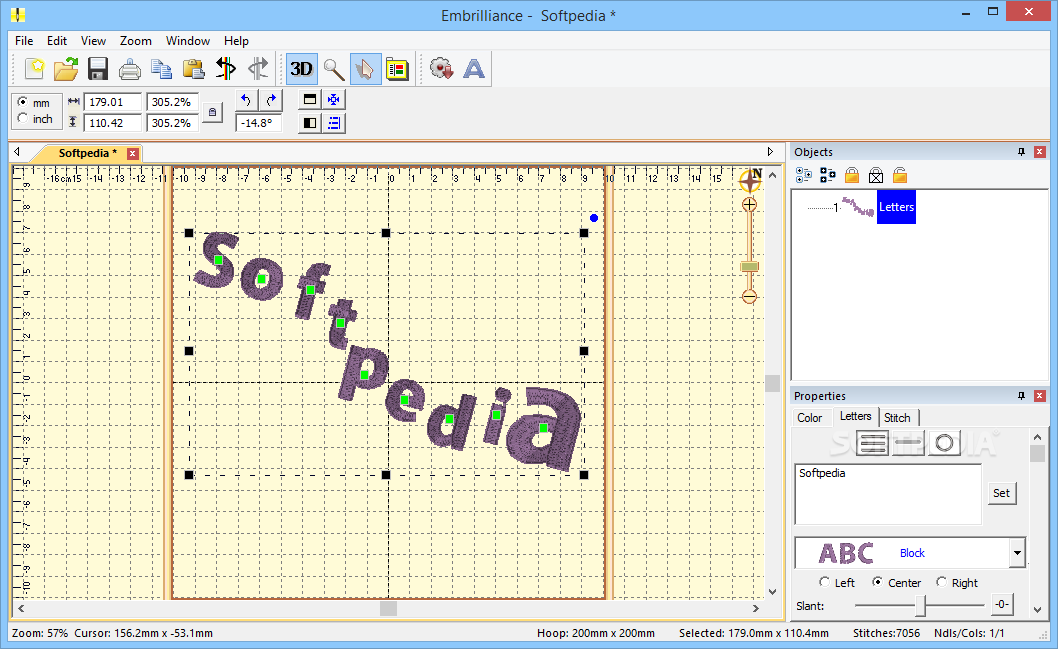This screenshot has width=1058, height=649.
Task: Click the blue align lines icon
Action: coord(333,123)
